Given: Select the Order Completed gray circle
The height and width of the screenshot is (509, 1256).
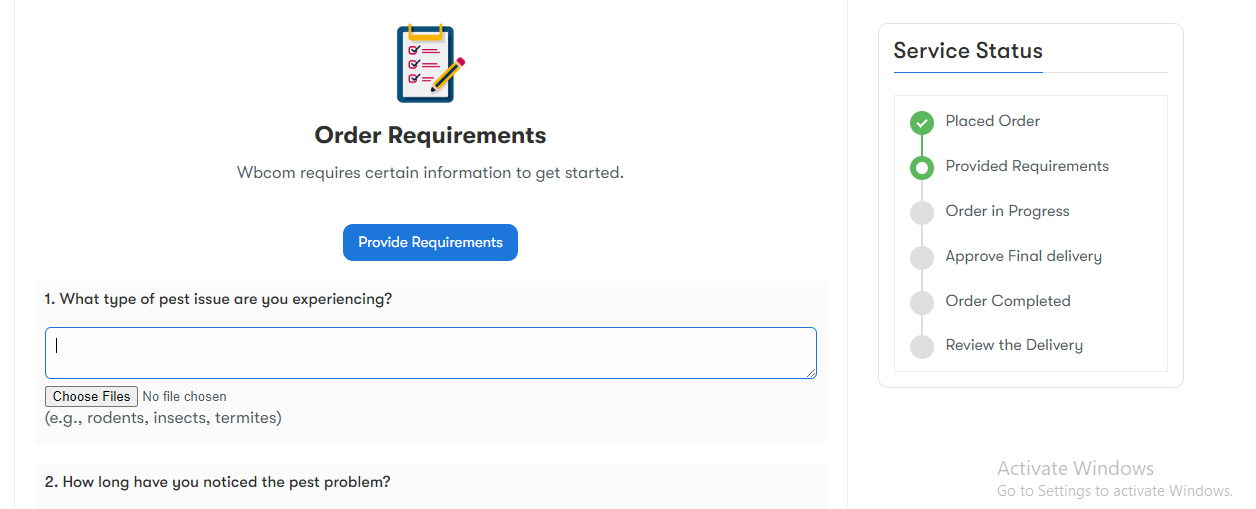Looking at the screenshot, I should click(x=921, y=302).
